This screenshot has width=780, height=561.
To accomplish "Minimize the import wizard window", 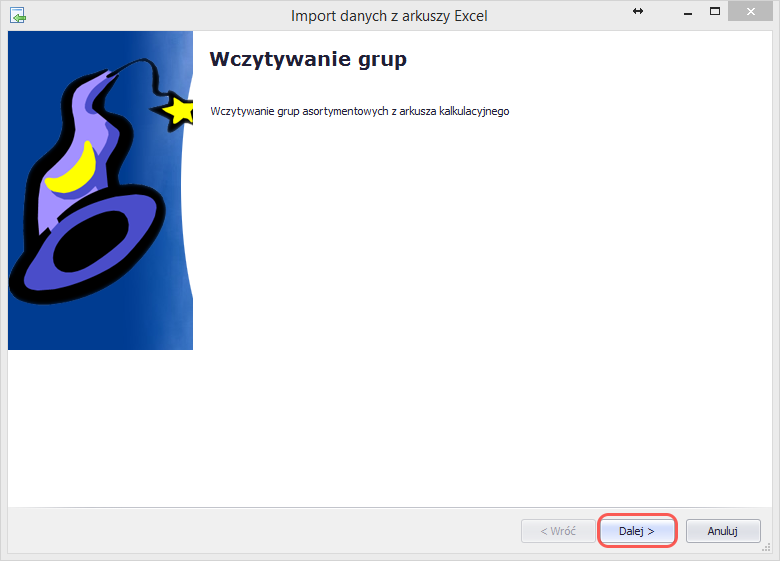I will click(x=687, y=12).
